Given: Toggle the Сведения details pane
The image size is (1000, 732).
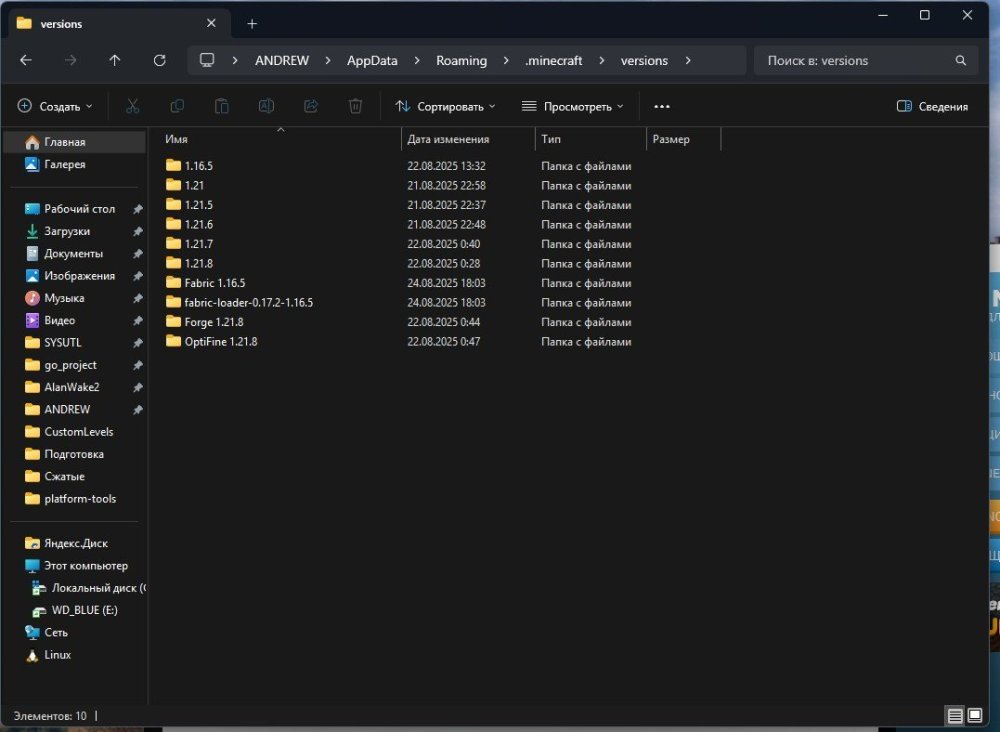Looking at the screenshot, I should point(932,106).
